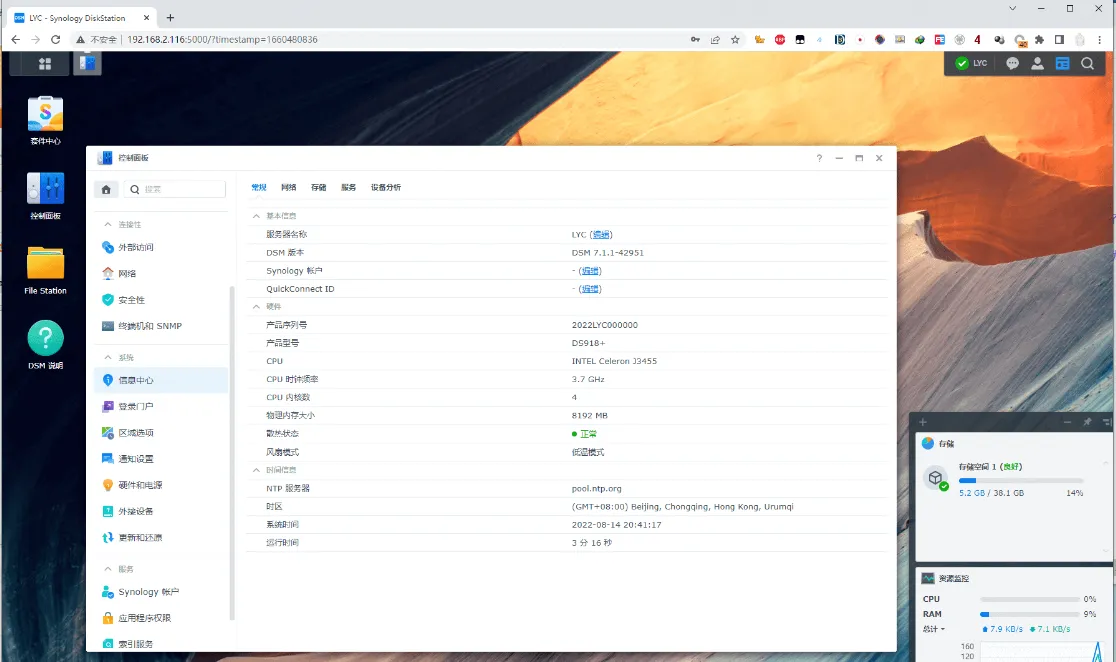Click the notifications chat icon in taskbar
Image resolution: width=1116 pixels, height=662 pixels.
pos(1013,63)
